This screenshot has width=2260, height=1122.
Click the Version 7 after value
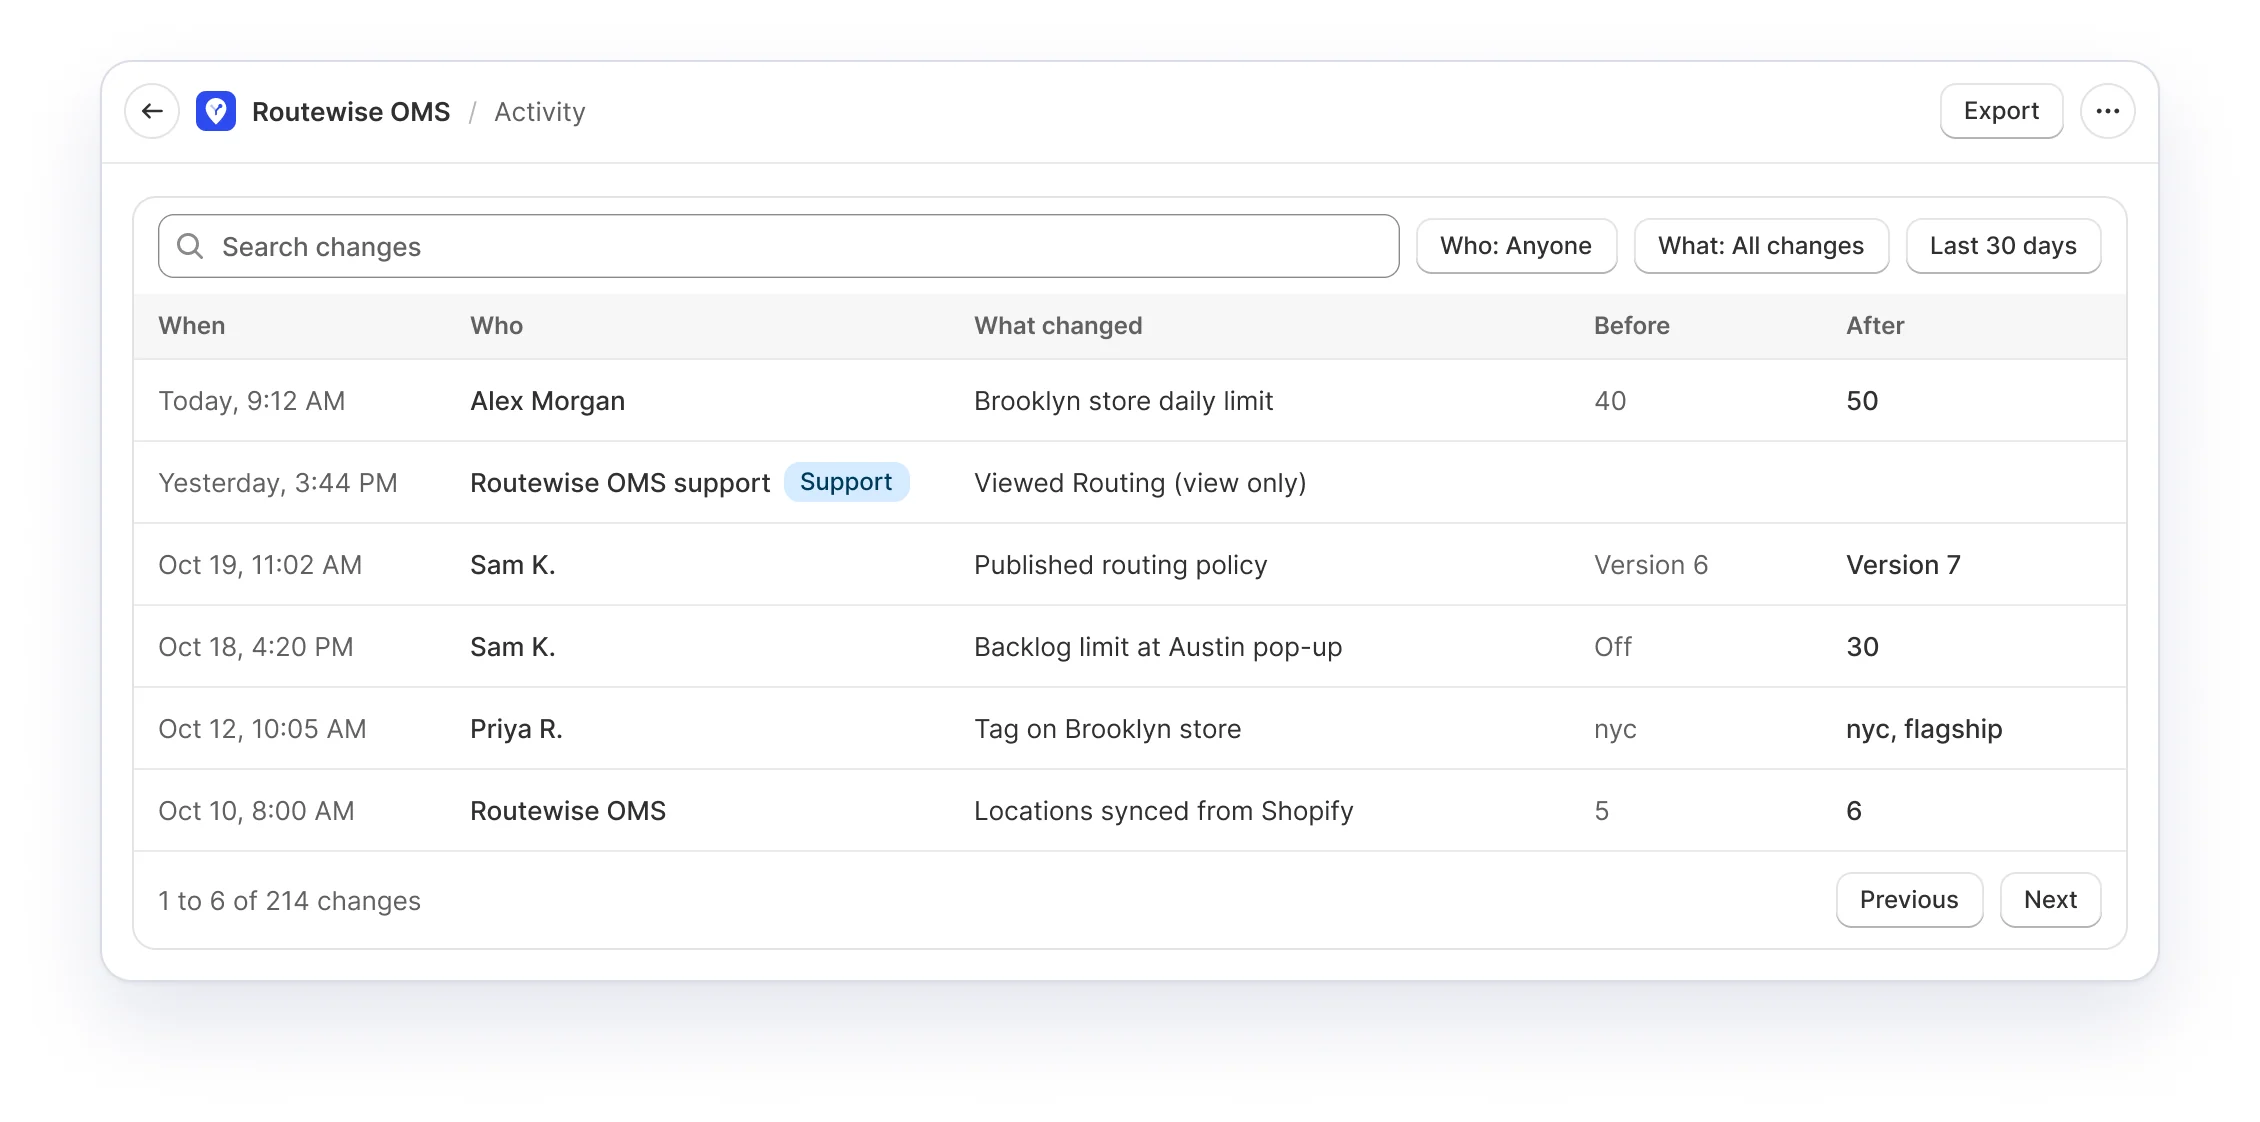(1903, 565)
